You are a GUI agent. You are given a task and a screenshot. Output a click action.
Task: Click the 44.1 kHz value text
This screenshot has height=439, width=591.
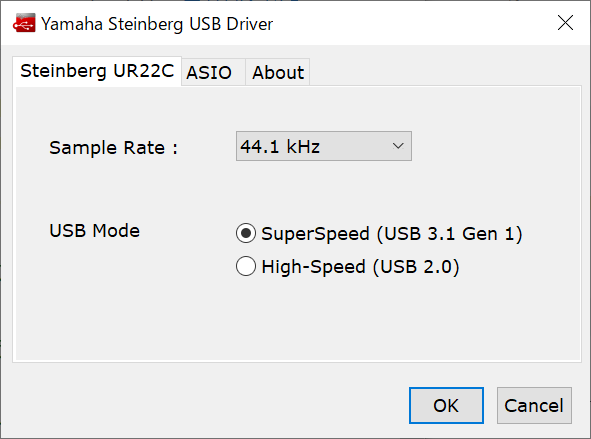point(280,146)
